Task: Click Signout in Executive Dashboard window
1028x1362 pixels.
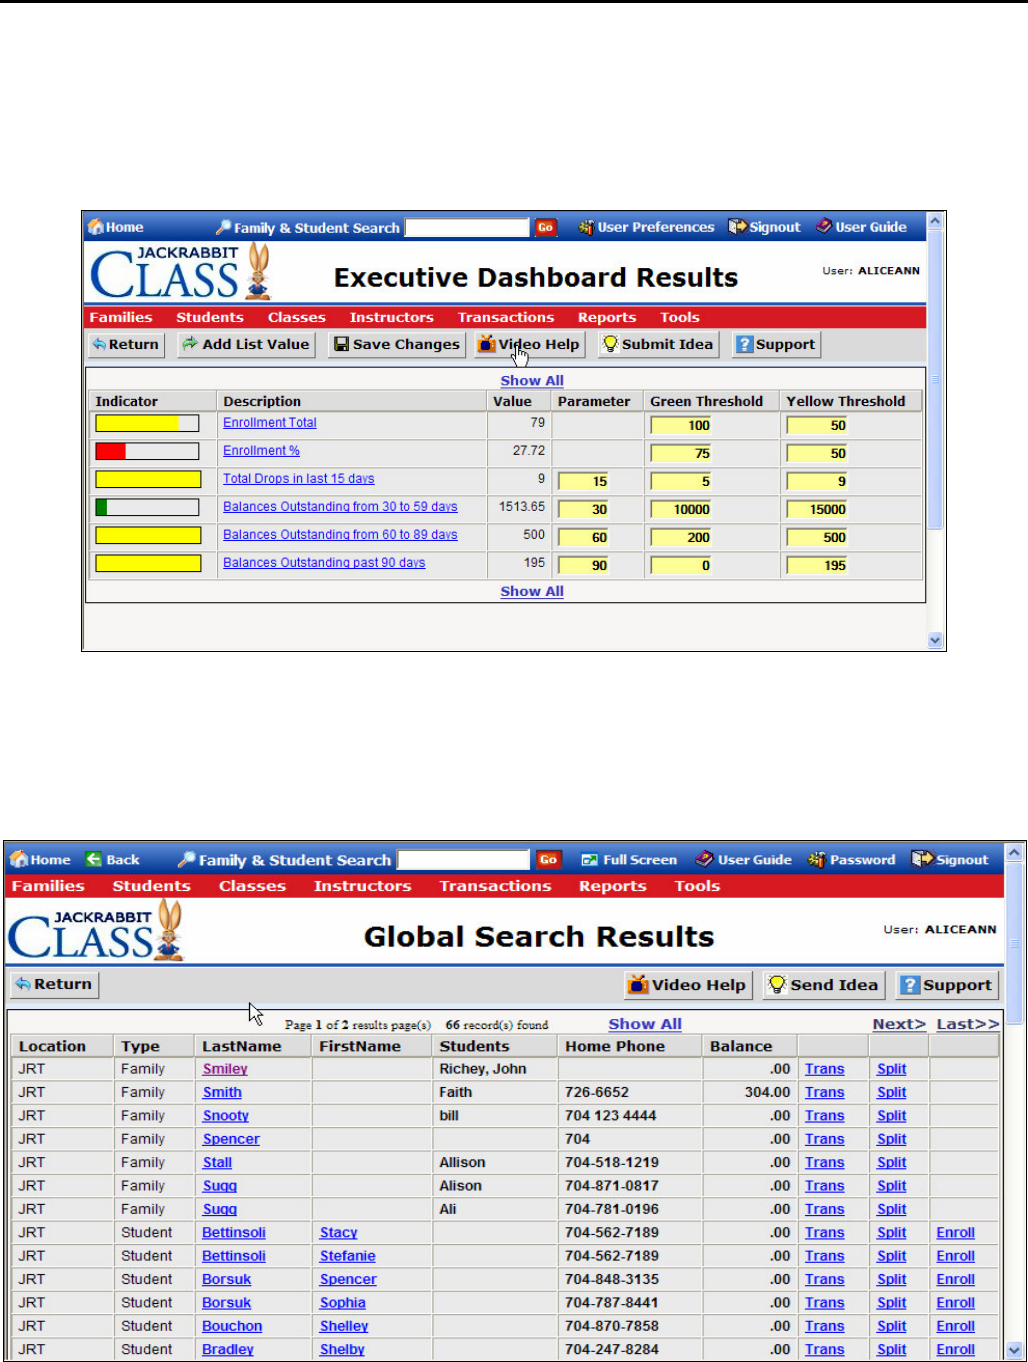Action: [x=765, y=227]
